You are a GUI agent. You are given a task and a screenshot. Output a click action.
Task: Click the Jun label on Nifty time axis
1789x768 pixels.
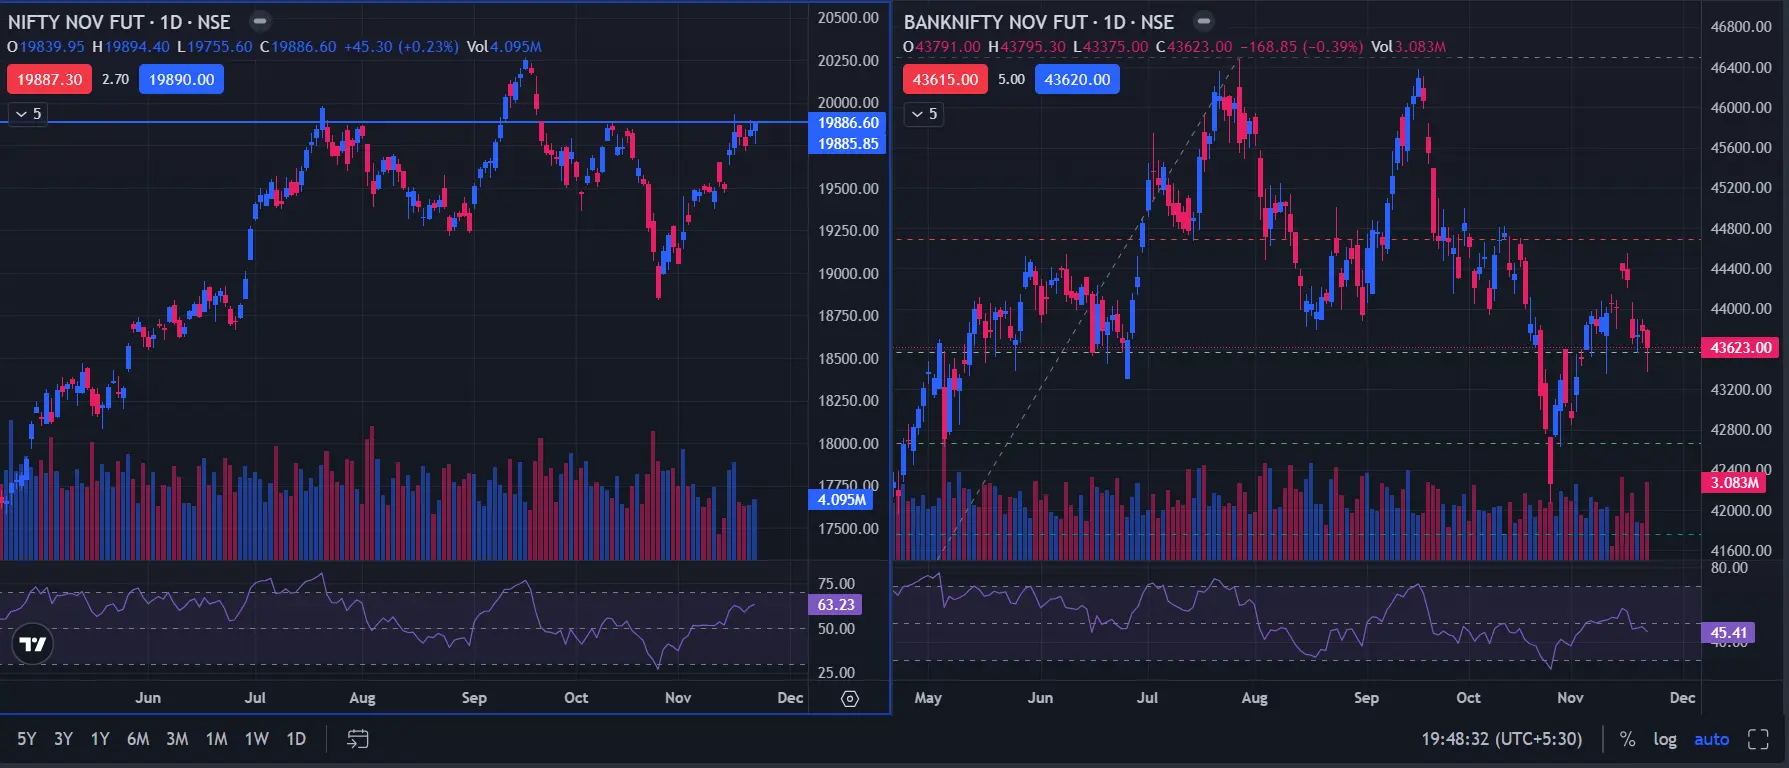click(x=148, y=697)
